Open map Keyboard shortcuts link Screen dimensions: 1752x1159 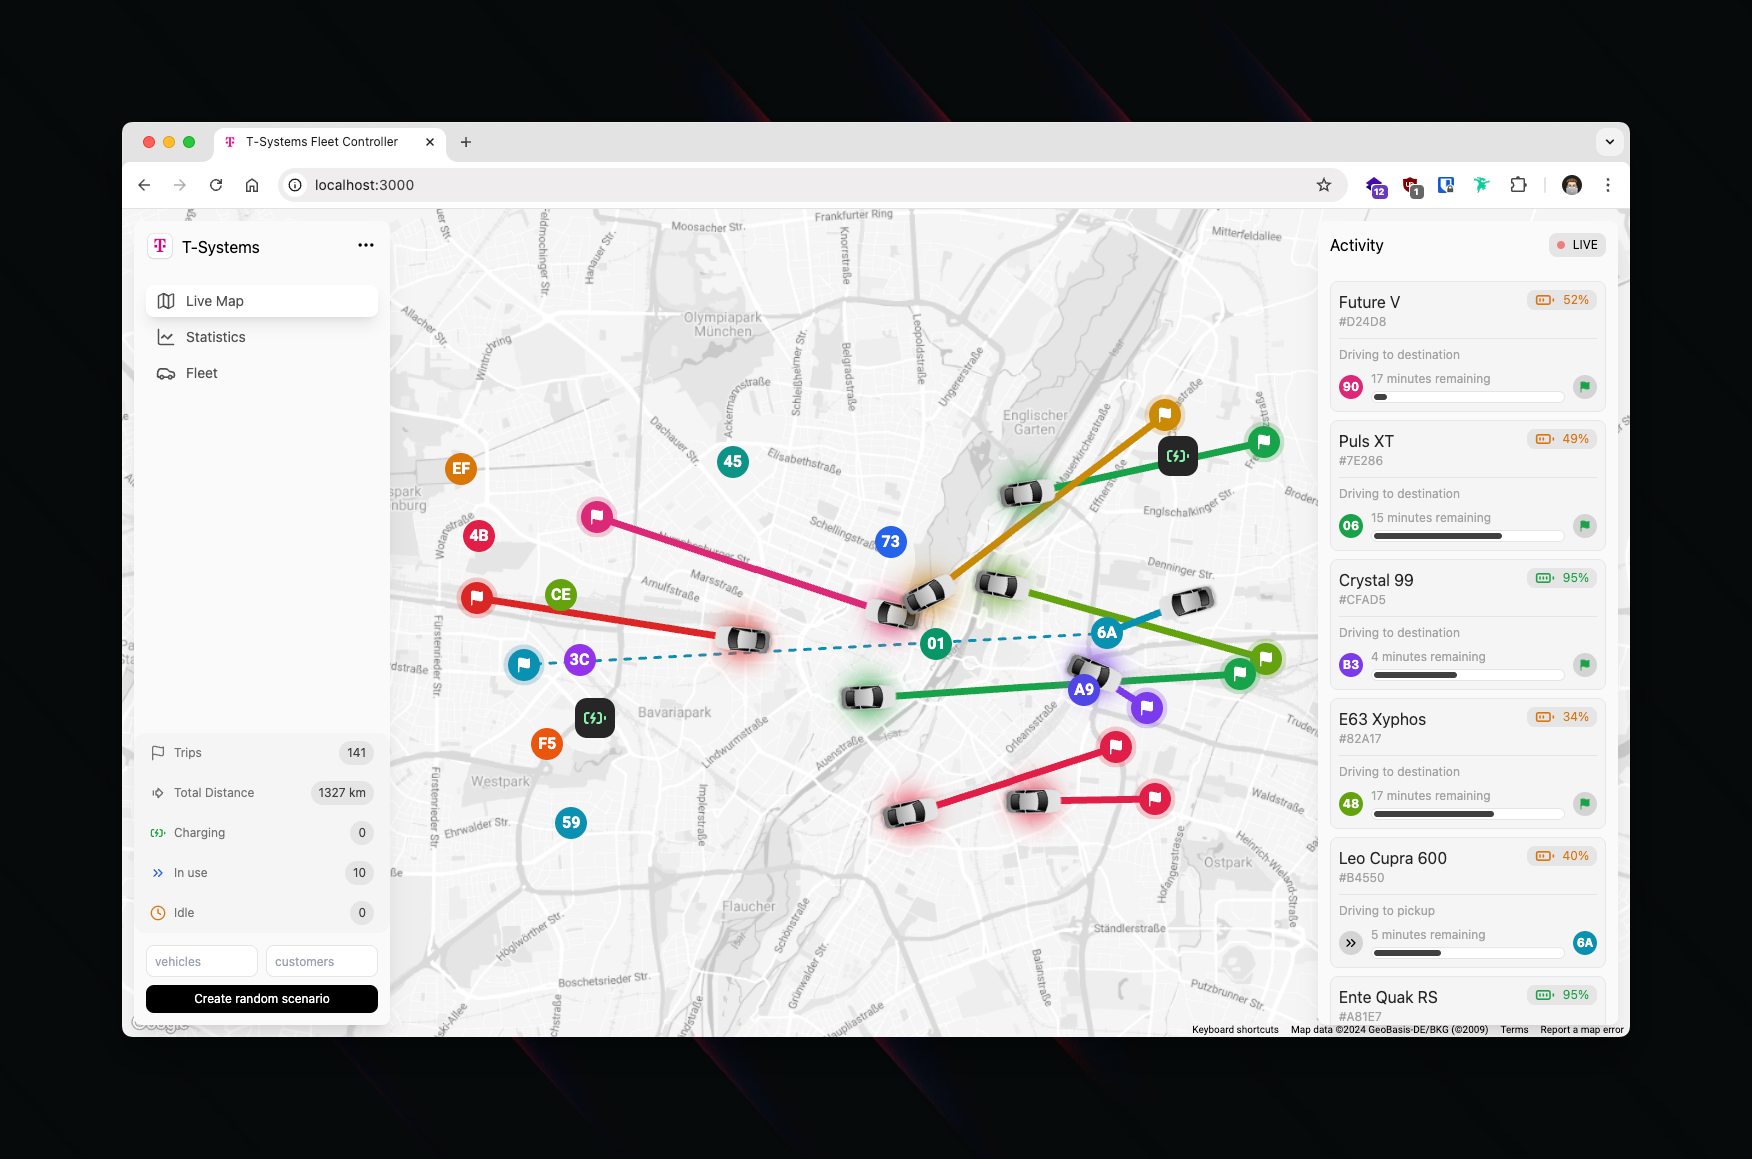(x=1235, y=1030)
